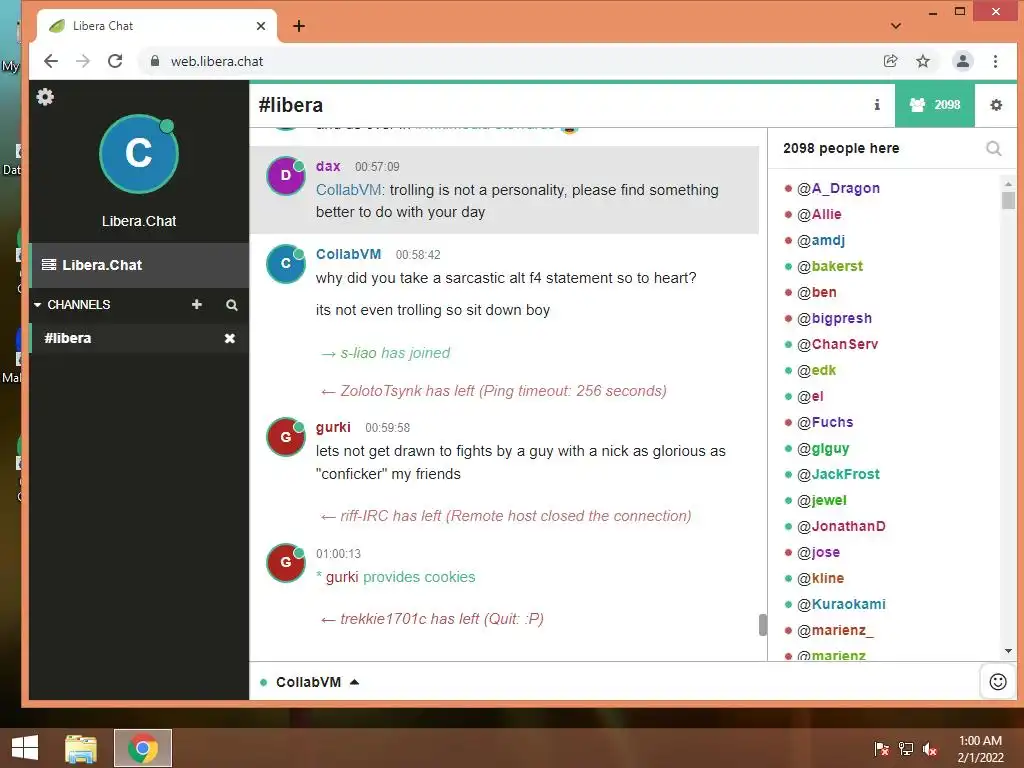The image size is (1024, 768).
Task: Open the Windows Start button
Action: tap(25, 748)
